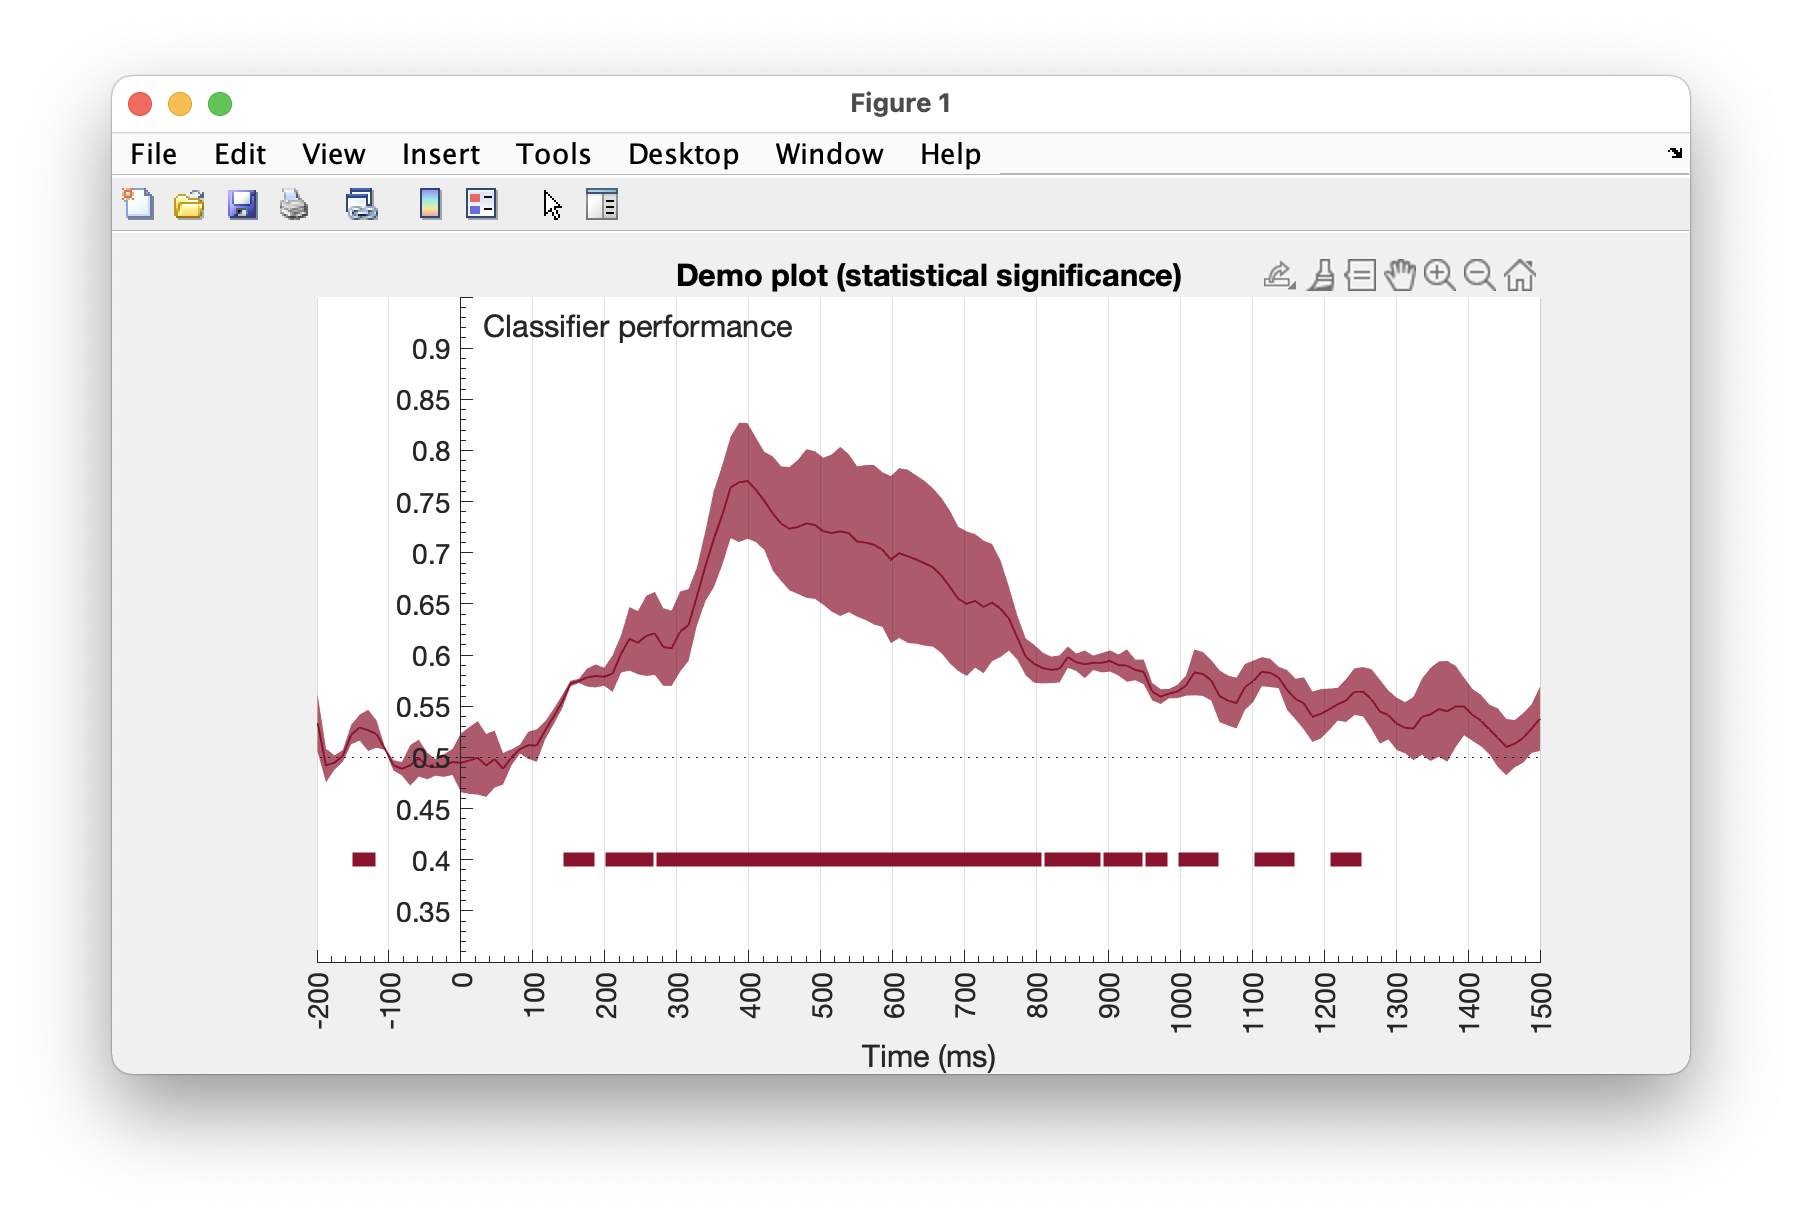Insert a colorbar with the toolbar icon
The width and height of the screenshot is (1802, 1222).
point(430,204)
